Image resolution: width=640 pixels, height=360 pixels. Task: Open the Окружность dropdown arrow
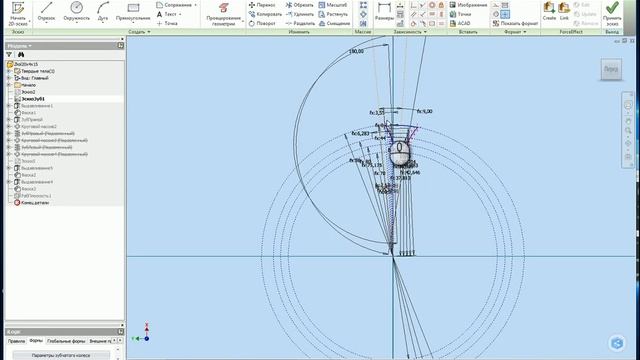click(76, 23)
